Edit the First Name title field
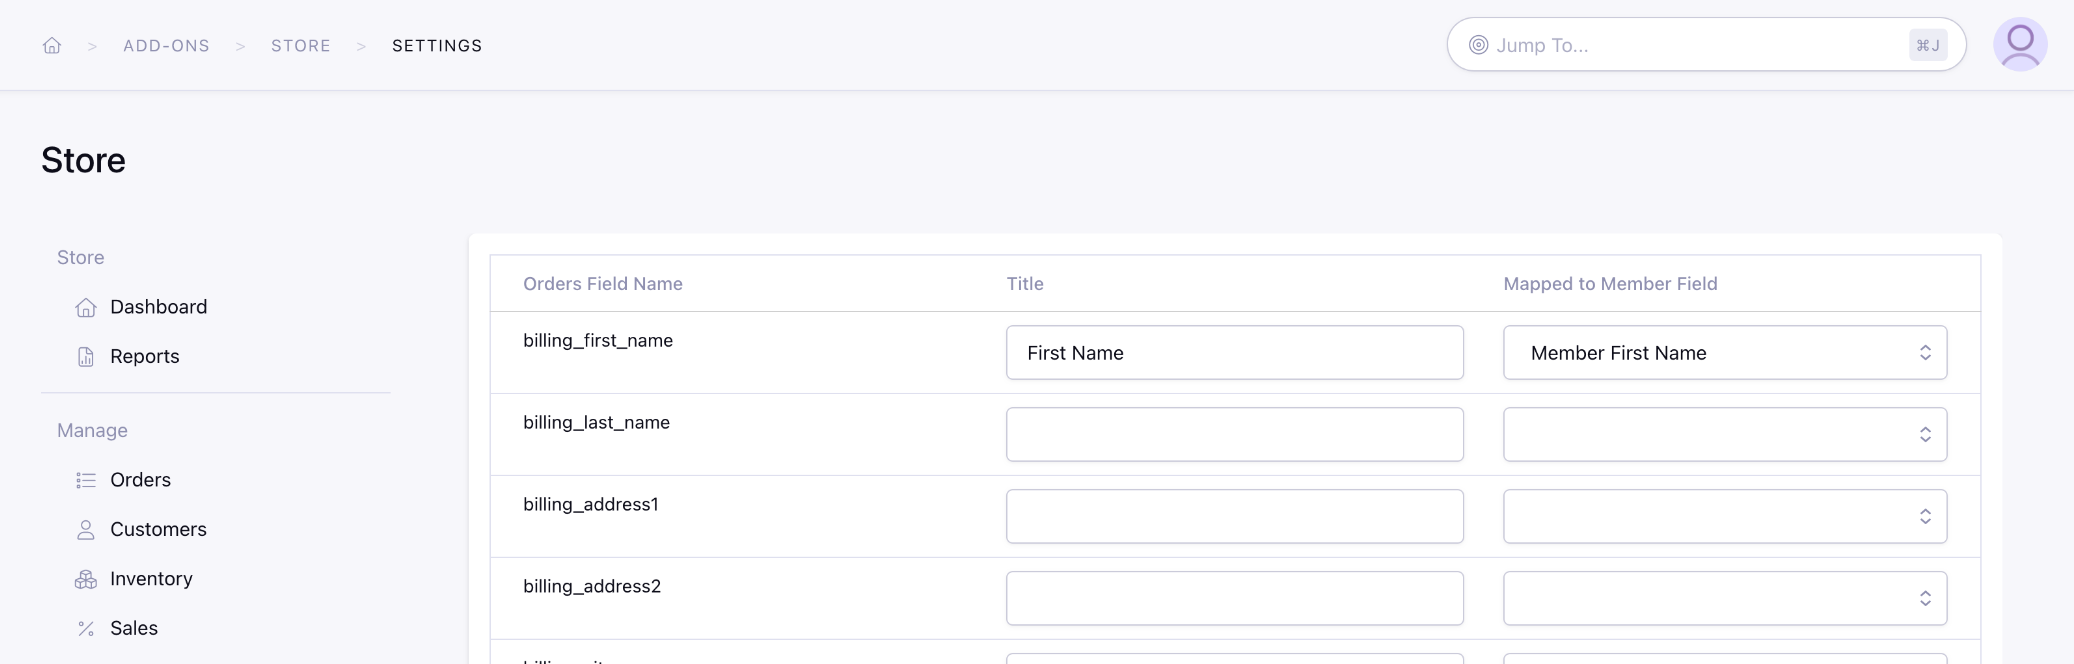2074x664 pixels. 1234,353
